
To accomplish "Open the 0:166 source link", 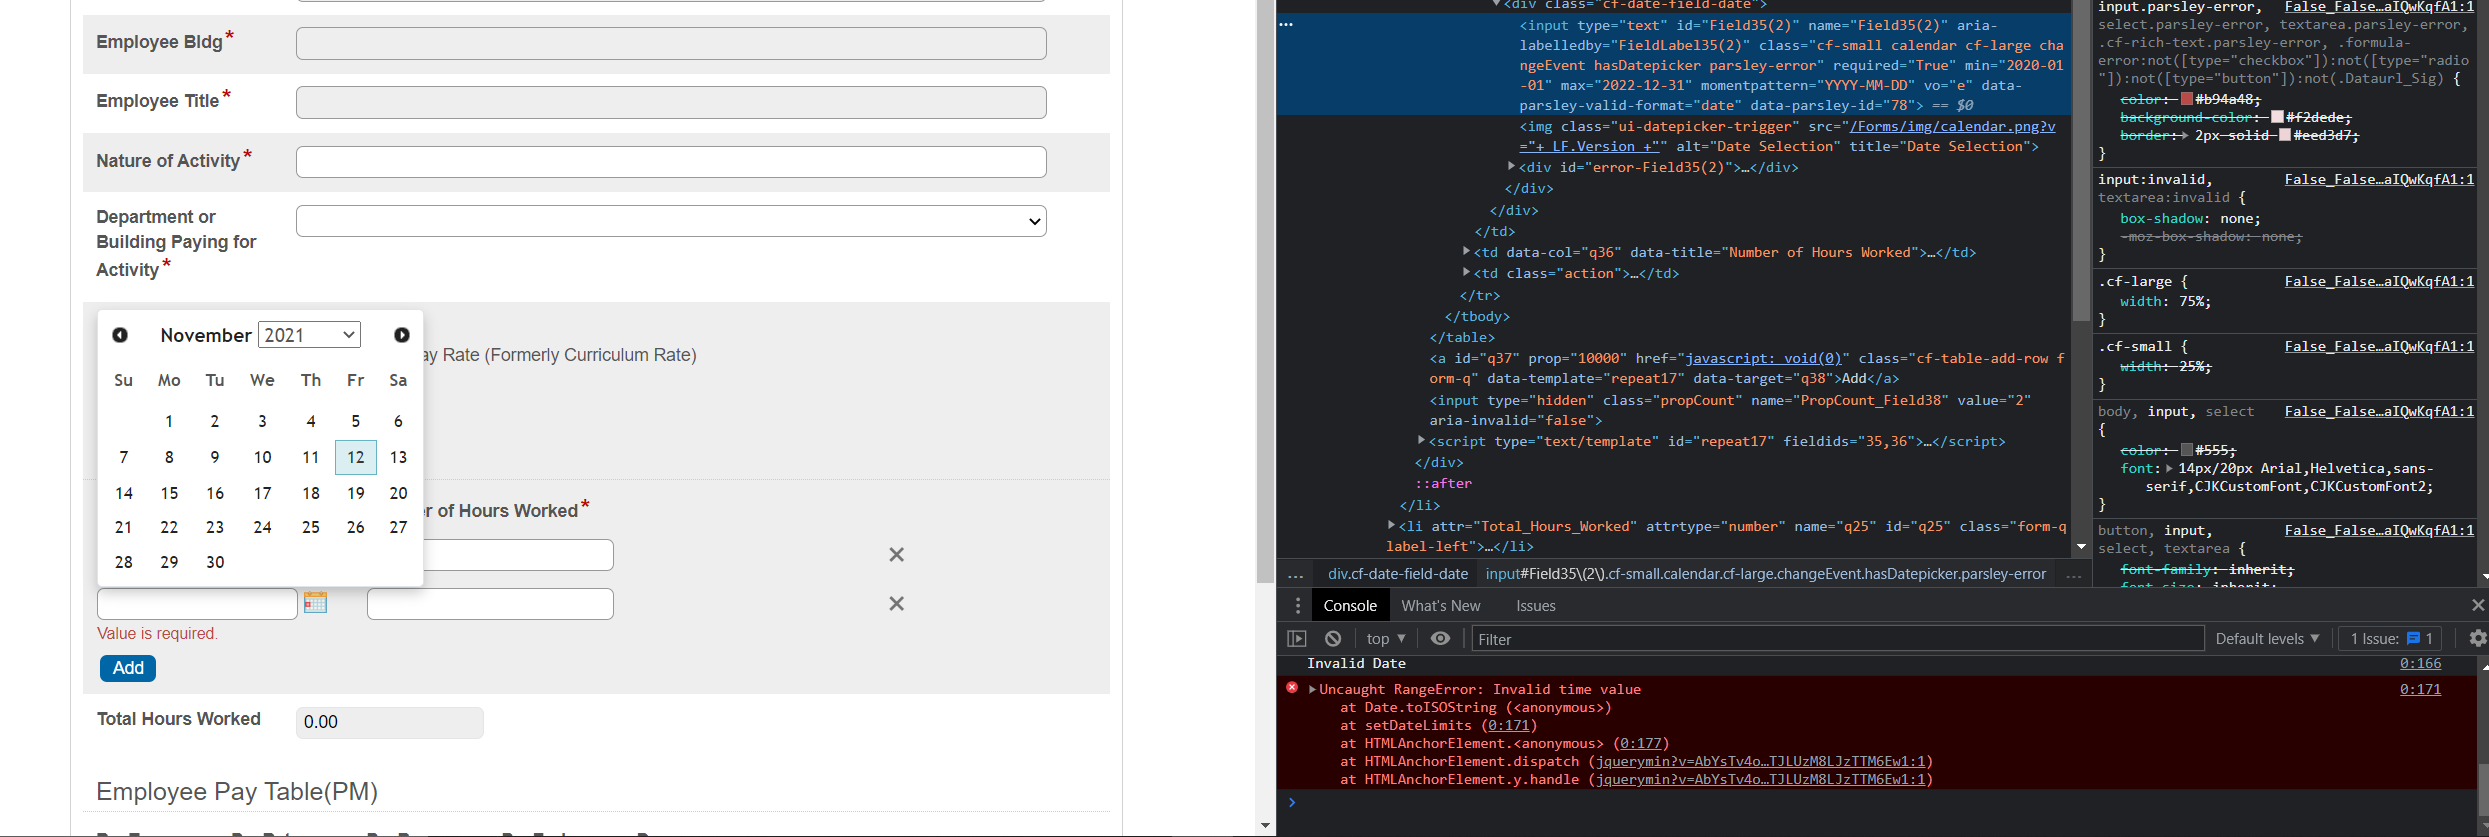I will [x=2420, y=663].
